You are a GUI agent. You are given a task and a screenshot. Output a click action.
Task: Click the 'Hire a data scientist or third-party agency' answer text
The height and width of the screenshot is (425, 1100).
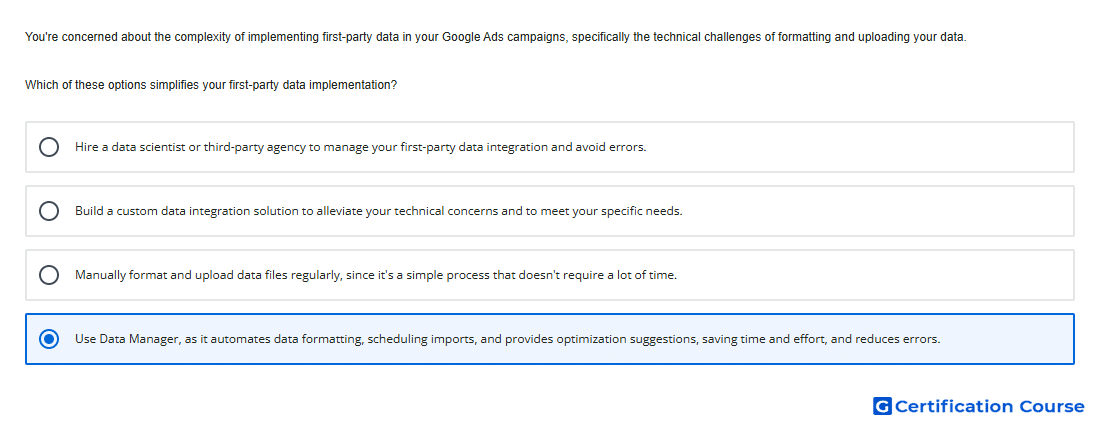pos(361,147)
